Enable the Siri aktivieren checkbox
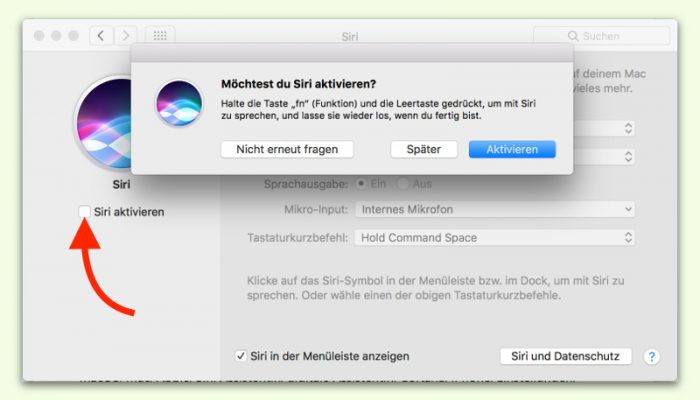This screenshot has width=700, height=400. (x=84, y=212)
